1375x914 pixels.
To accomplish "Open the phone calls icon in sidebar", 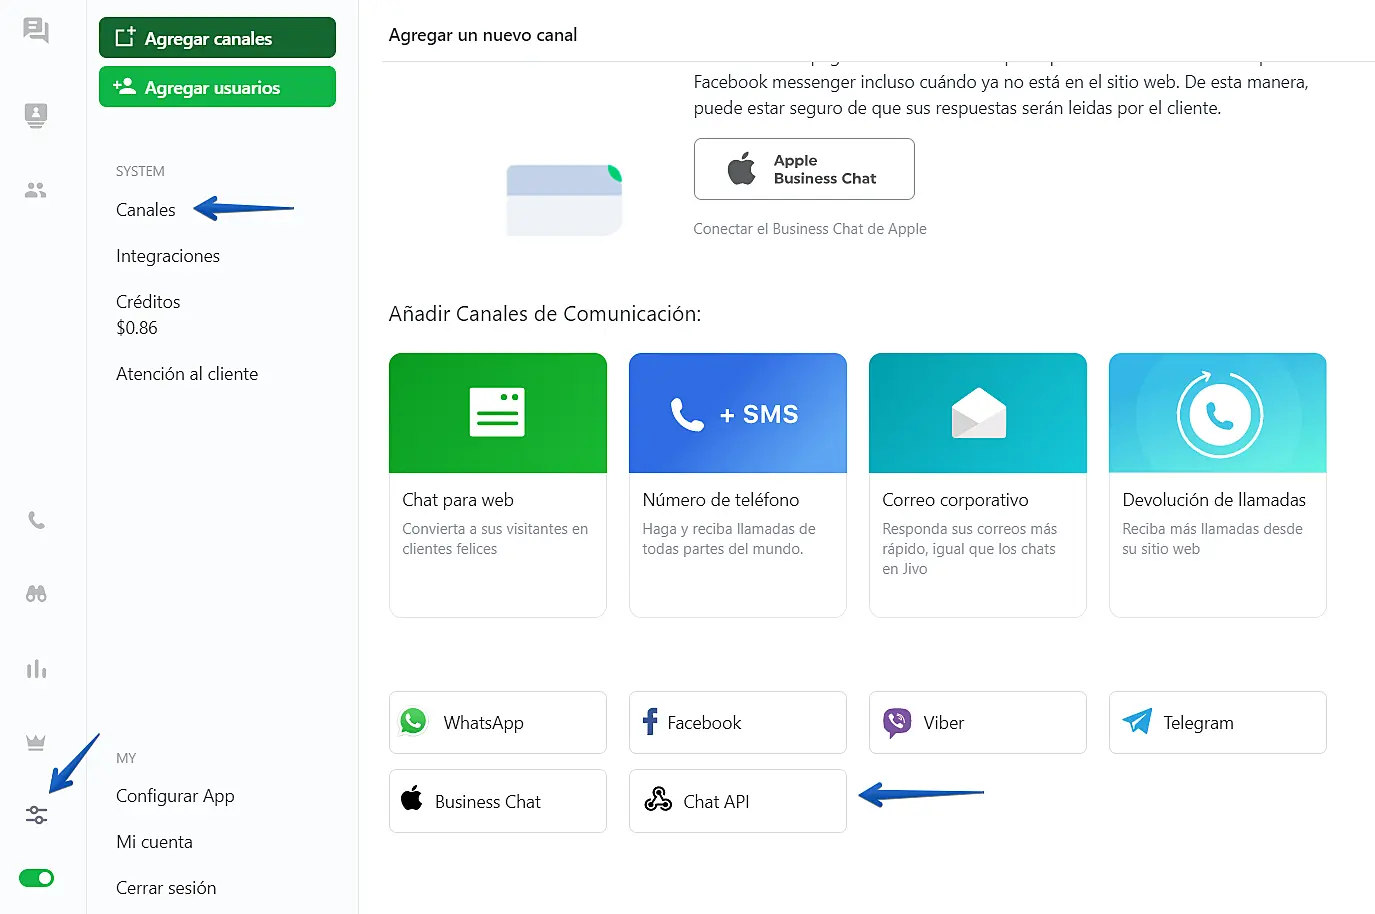I will coord(36,520).
